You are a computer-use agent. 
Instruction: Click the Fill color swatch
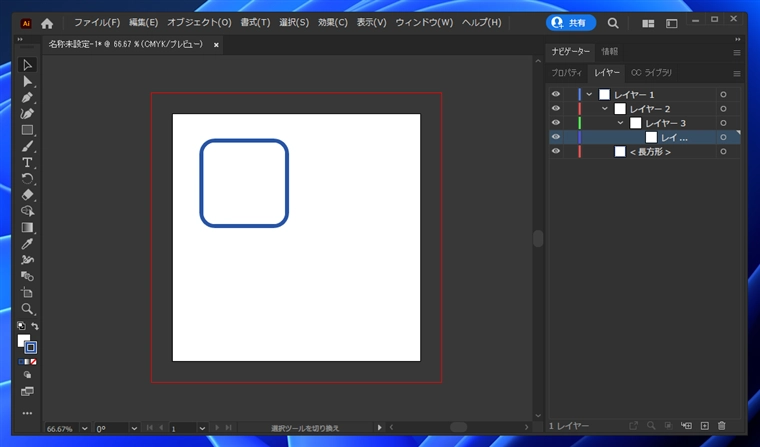23,341
